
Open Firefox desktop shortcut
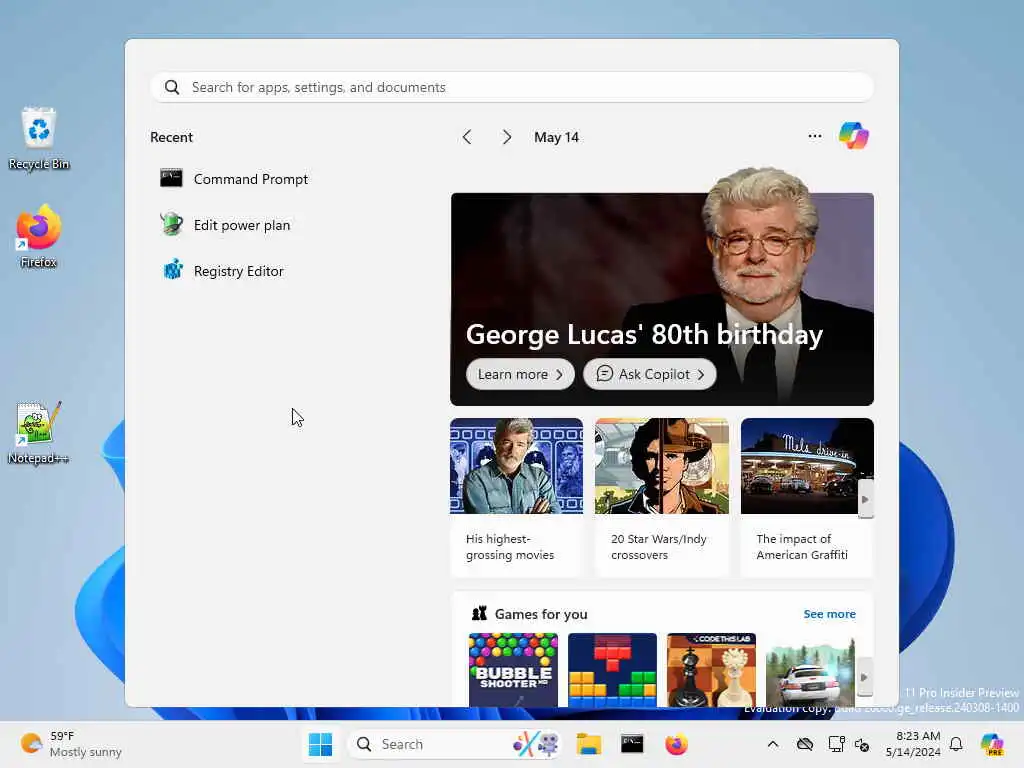(39, 236)
